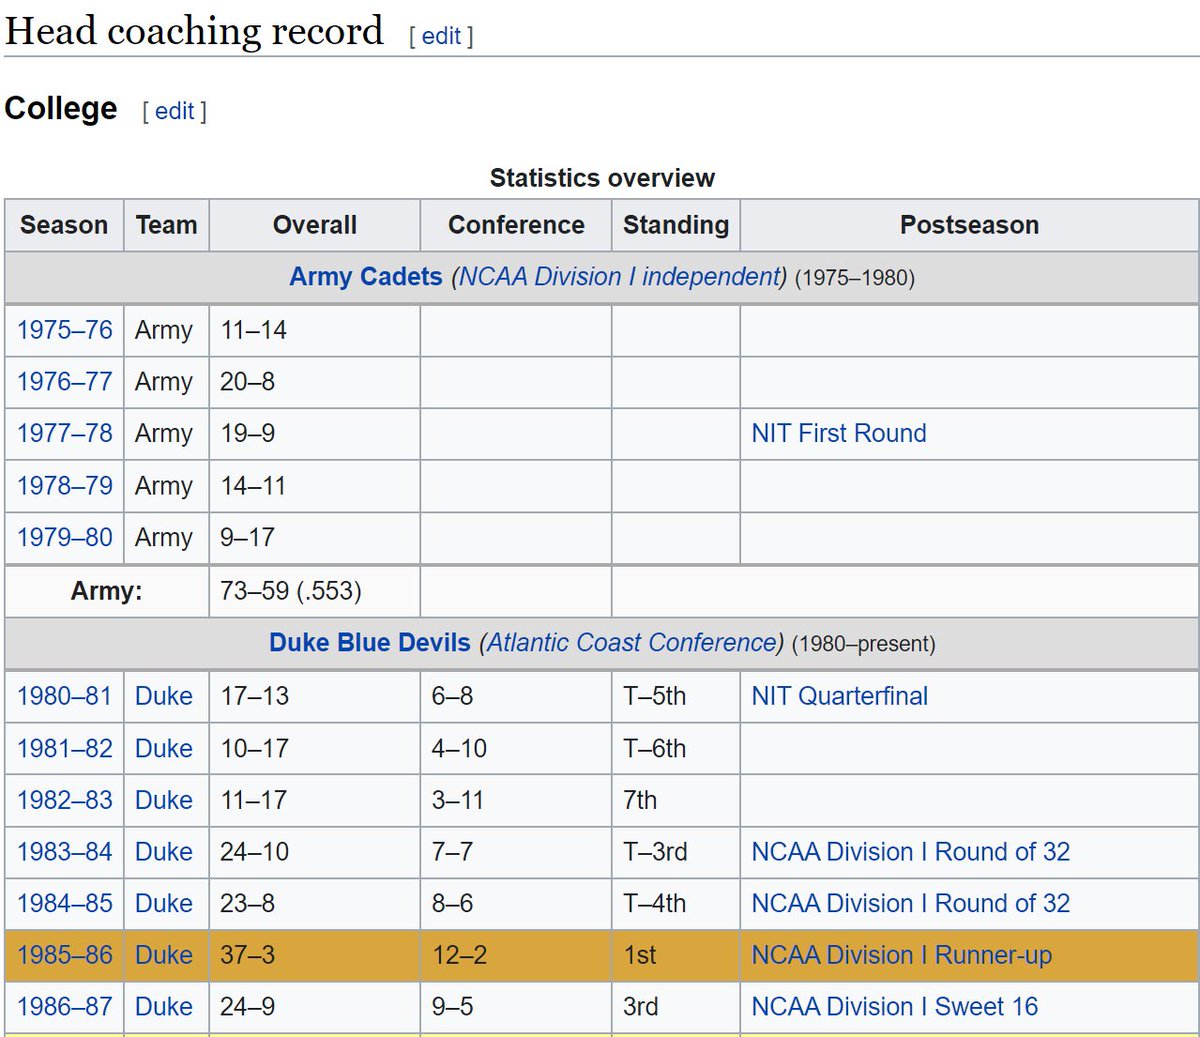Image resolution: width=1200 pixels, height=1037 pixels.
Task: Open the NIT First Round link
Action: click(x=839, y=434)
